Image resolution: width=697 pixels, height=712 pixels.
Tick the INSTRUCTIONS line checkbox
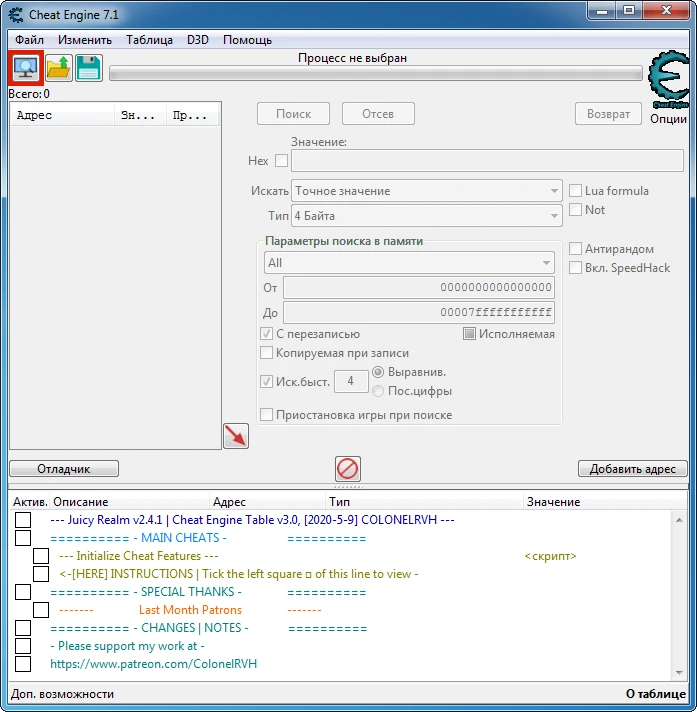[41, 574]
